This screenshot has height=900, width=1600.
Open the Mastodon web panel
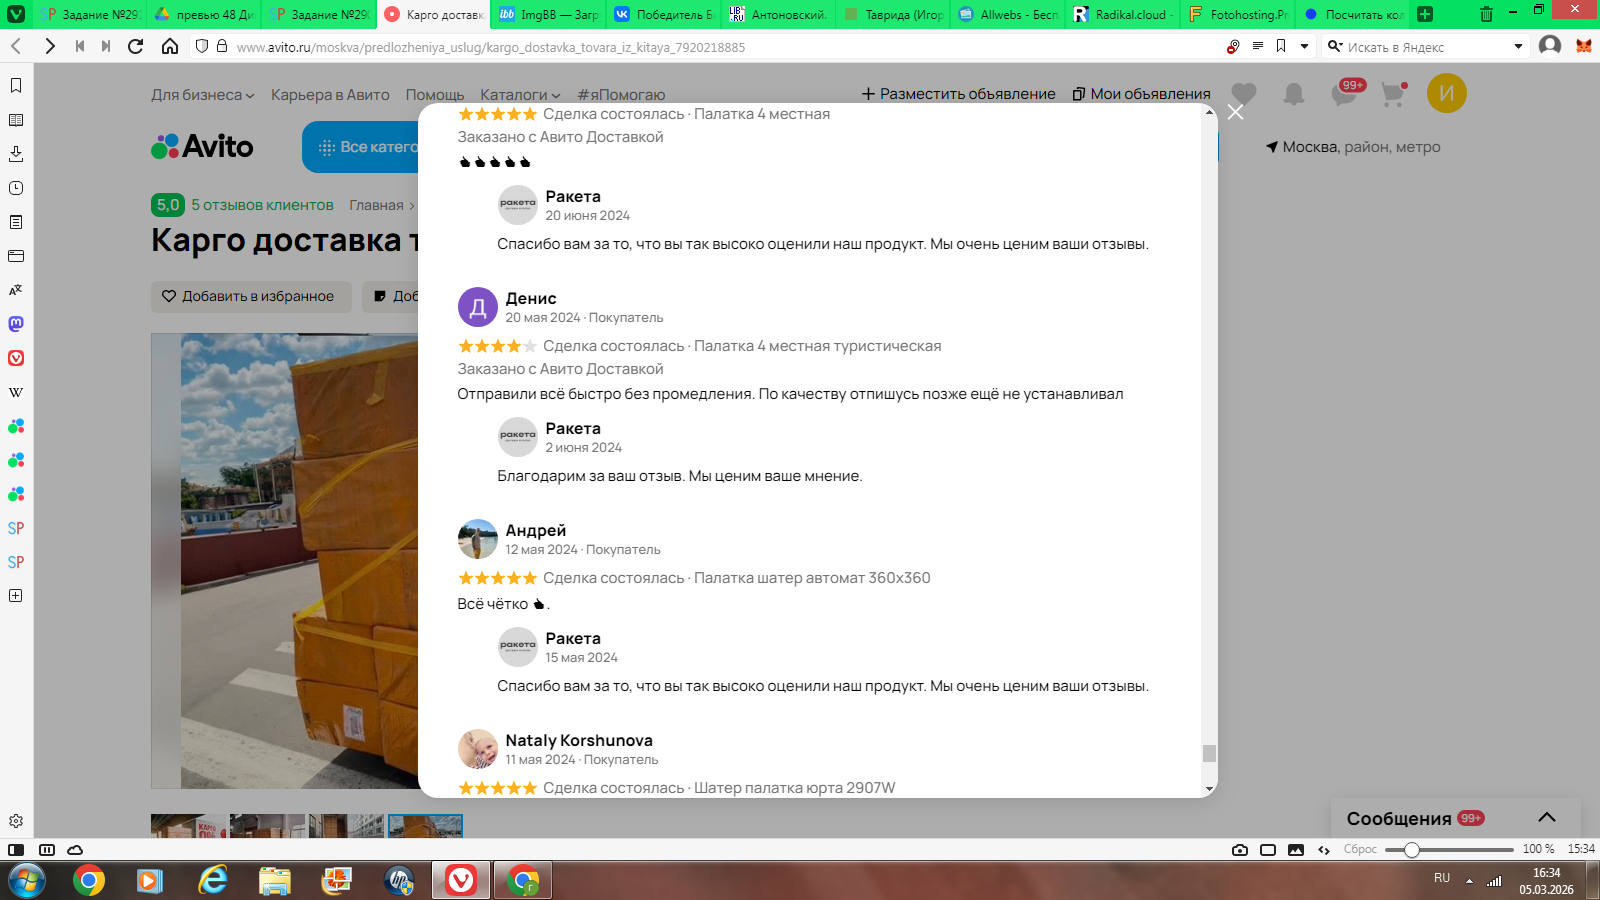[16, 324]
